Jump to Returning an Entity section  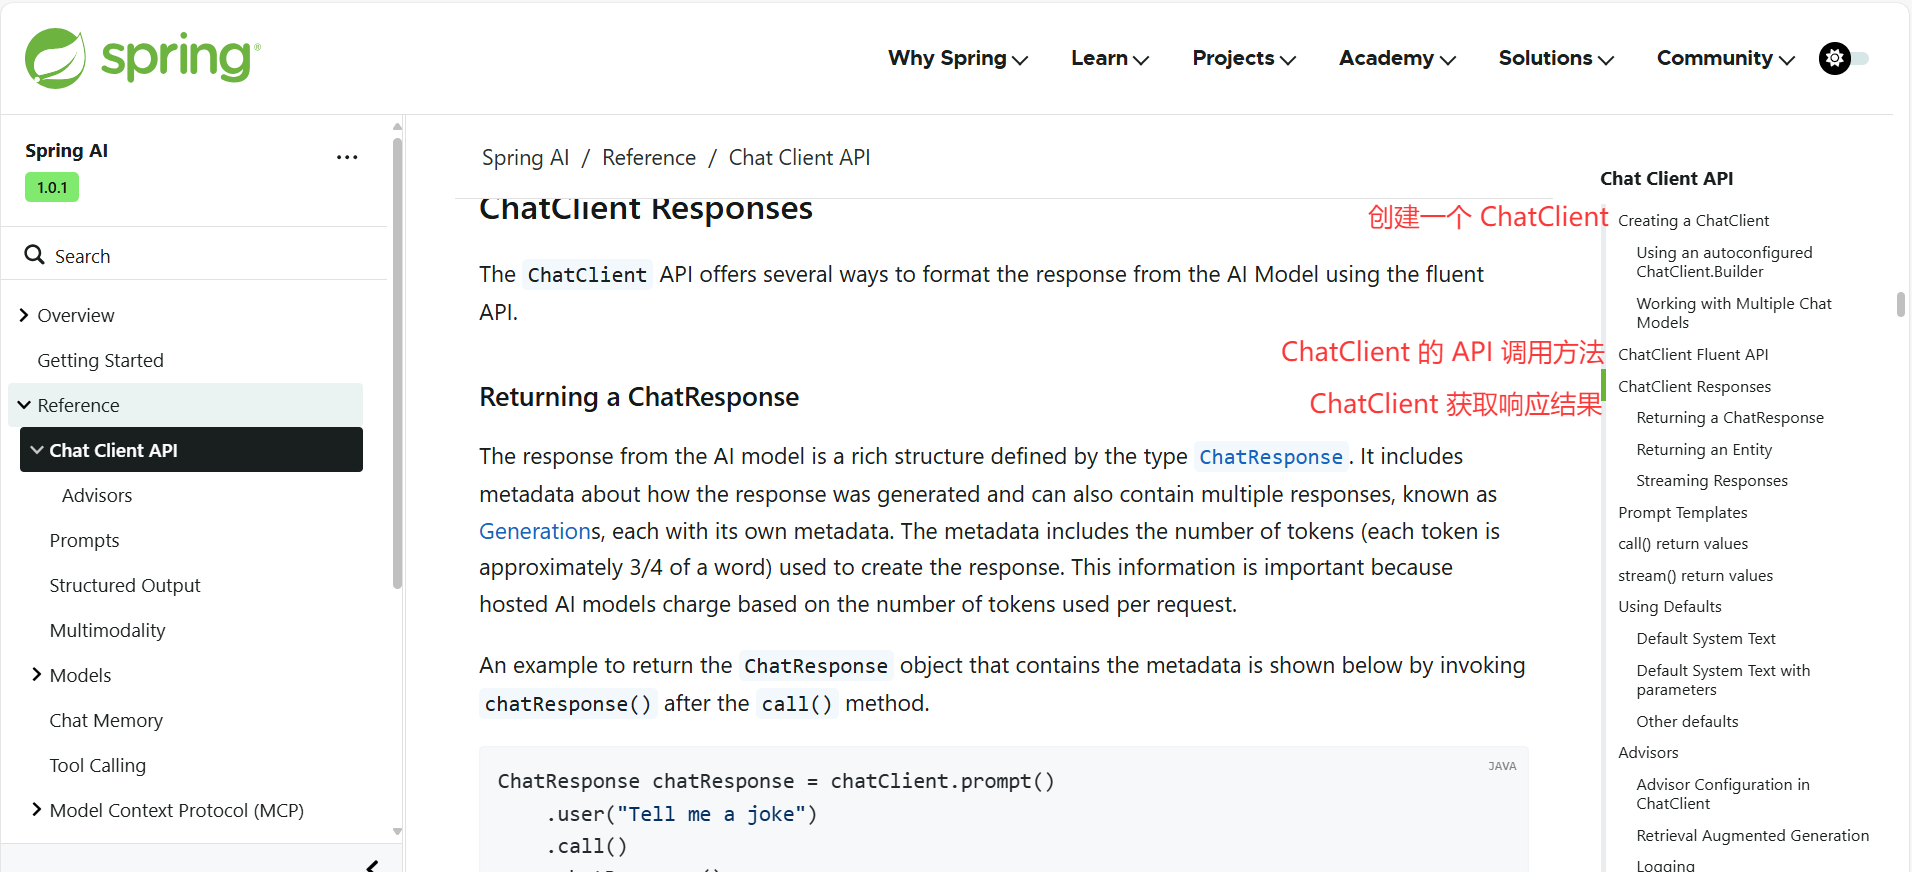pyautogui.click(x=1704, y=449)
